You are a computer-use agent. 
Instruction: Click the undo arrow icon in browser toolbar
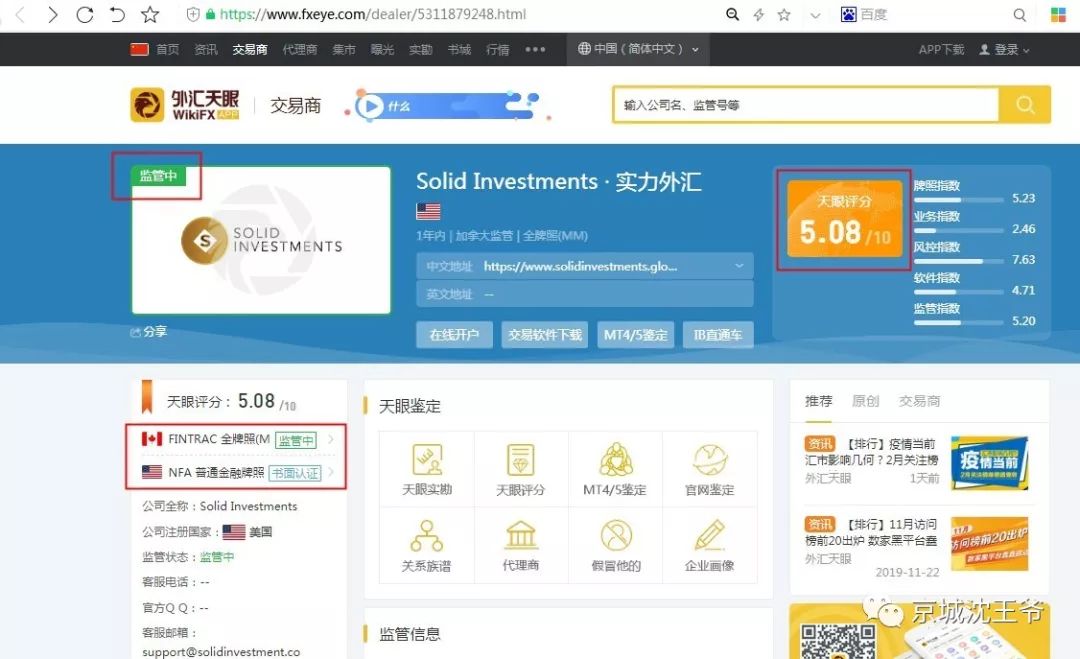click(118, 14)
